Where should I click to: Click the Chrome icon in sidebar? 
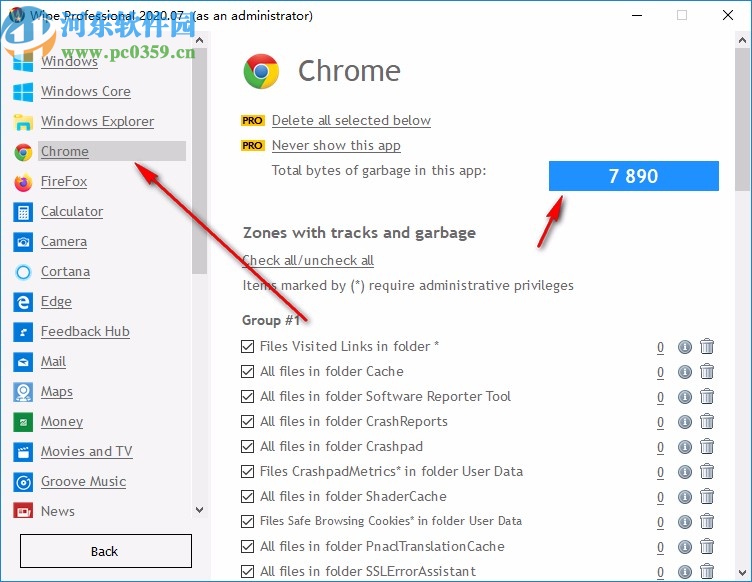[23, 152]
